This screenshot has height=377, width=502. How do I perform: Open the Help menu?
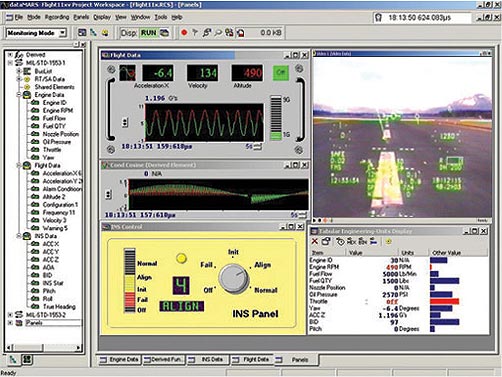(x=177, y=17)
